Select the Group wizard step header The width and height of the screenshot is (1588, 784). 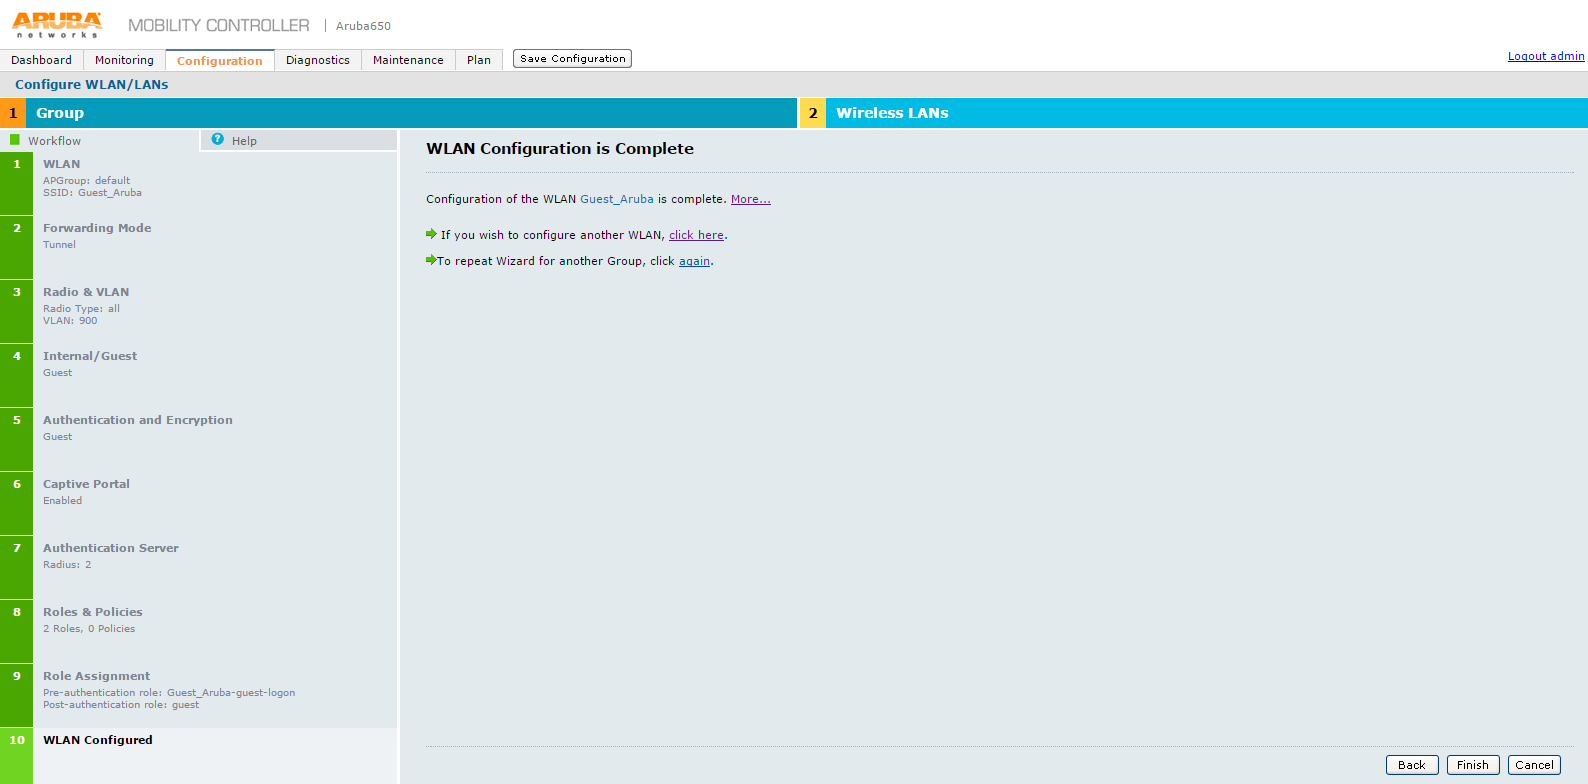click(398, 113)
